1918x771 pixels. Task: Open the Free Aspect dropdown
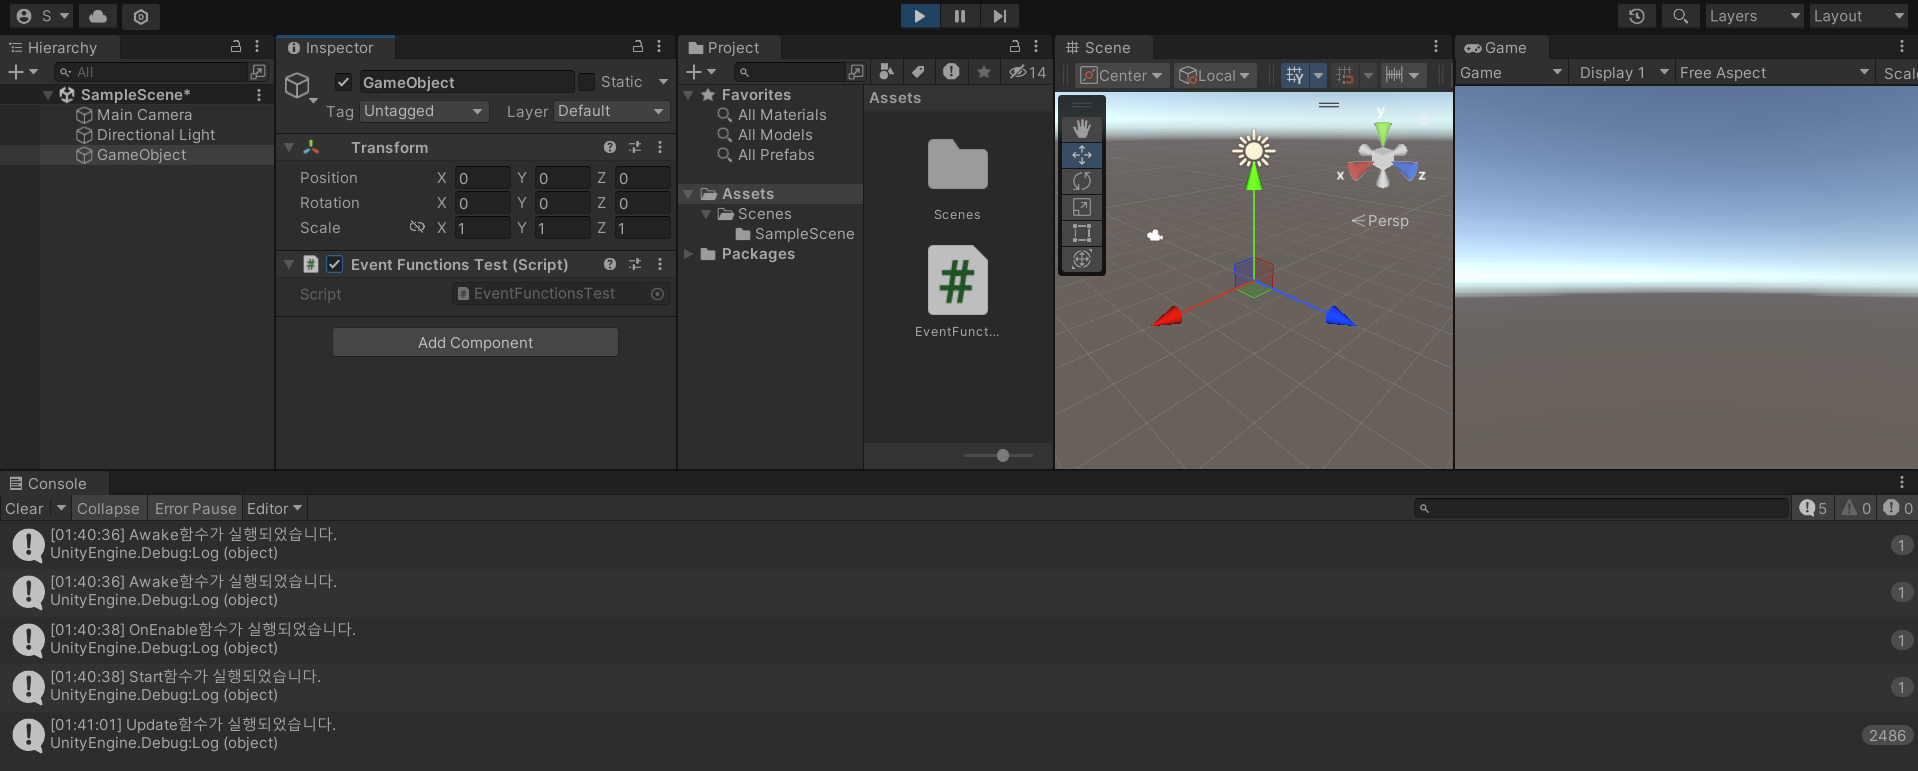pos(1774,73)
